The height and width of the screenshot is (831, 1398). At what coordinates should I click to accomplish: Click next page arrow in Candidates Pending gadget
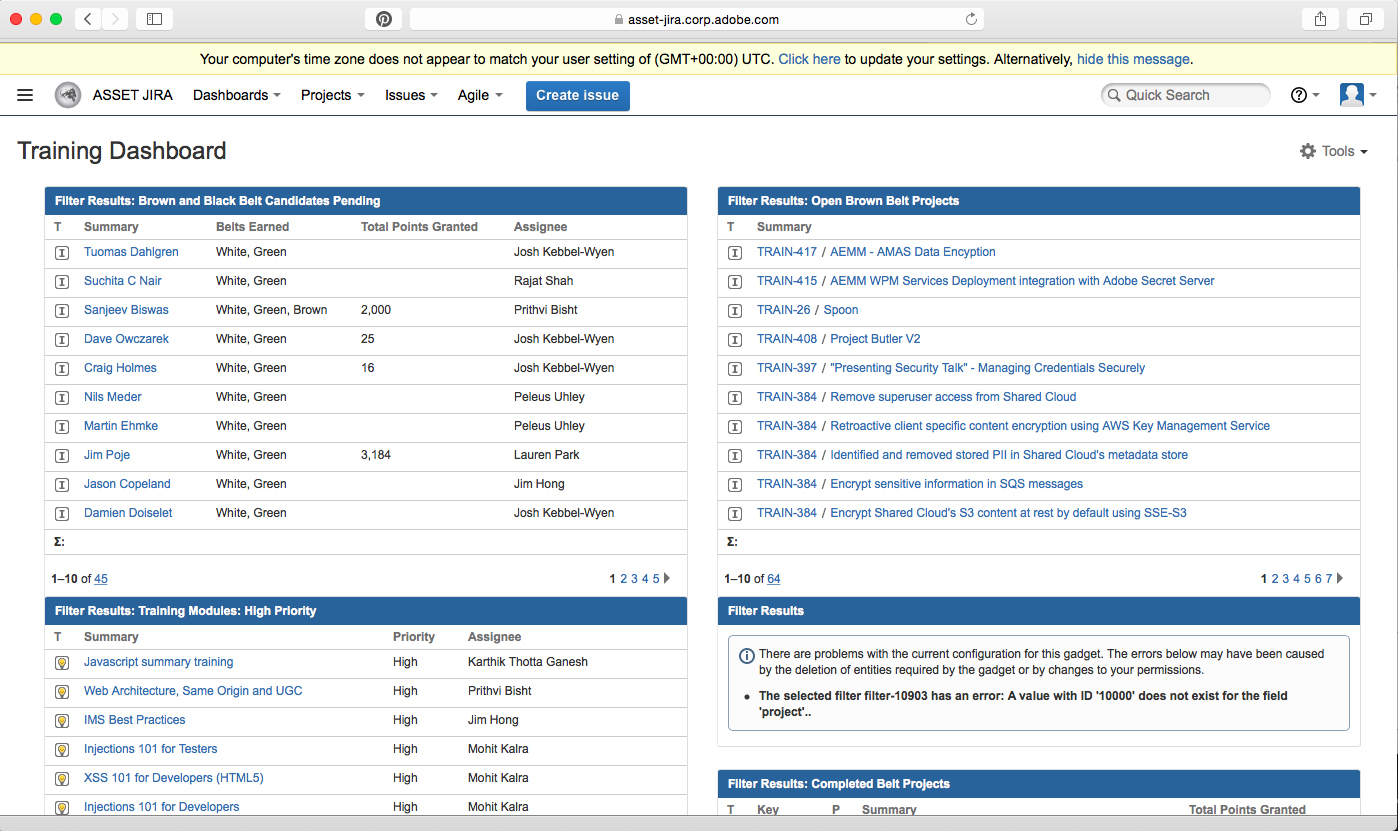[x=667, y=578]
